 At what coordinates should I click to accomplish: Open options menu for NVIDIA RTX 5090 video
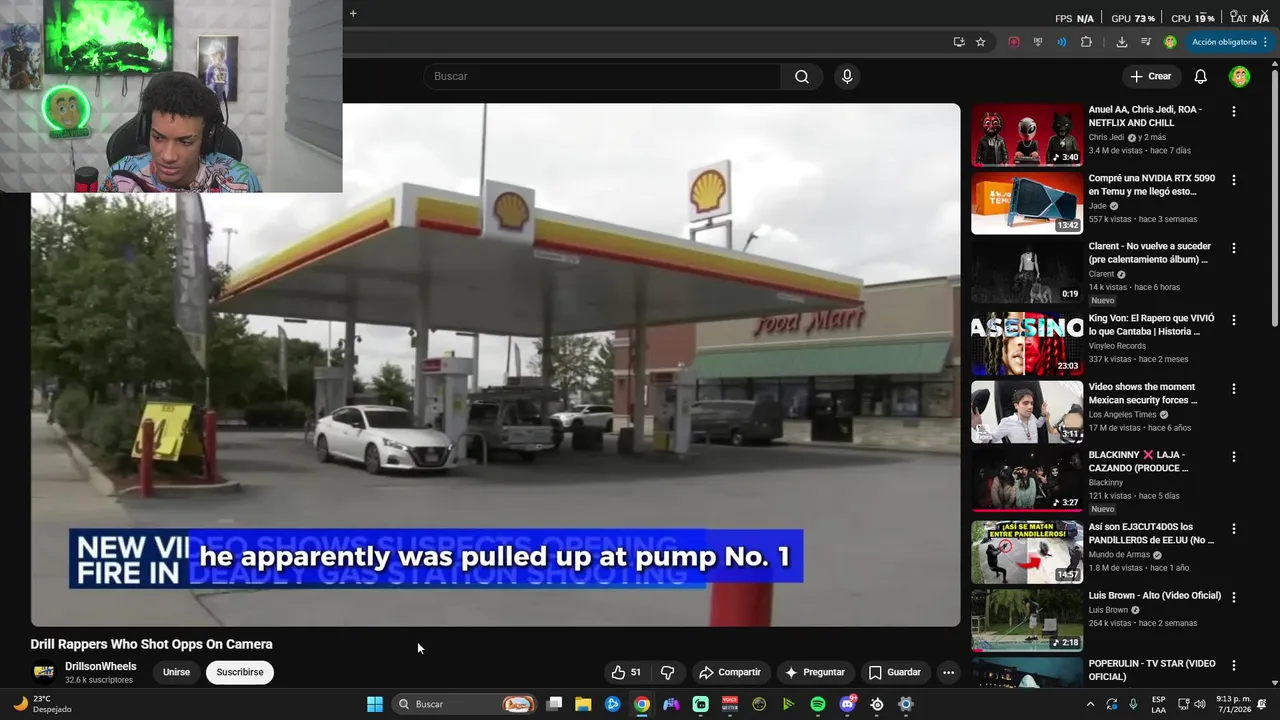[1234, 180]
